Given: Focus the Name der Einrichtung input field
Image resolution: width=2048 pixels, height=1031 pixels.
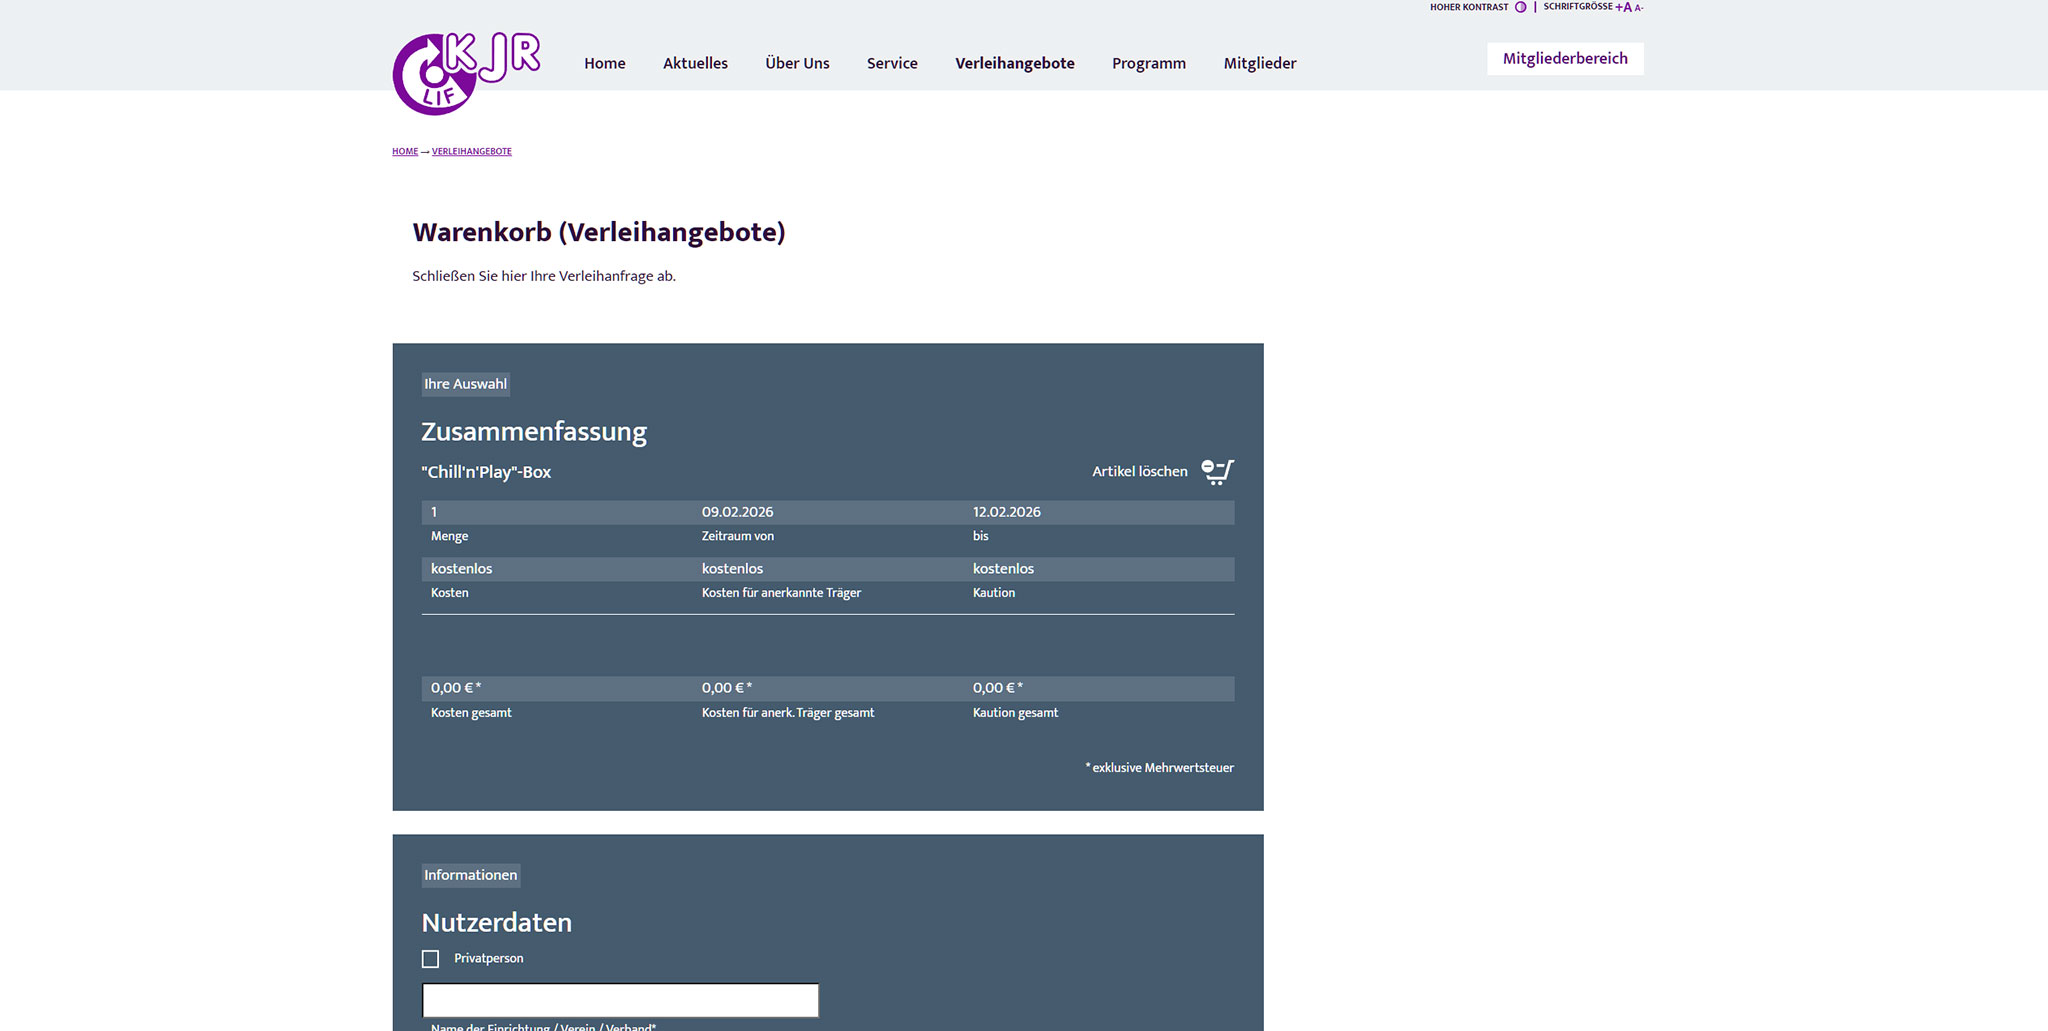Looking at the screenshot, I should pos(620,1000).
